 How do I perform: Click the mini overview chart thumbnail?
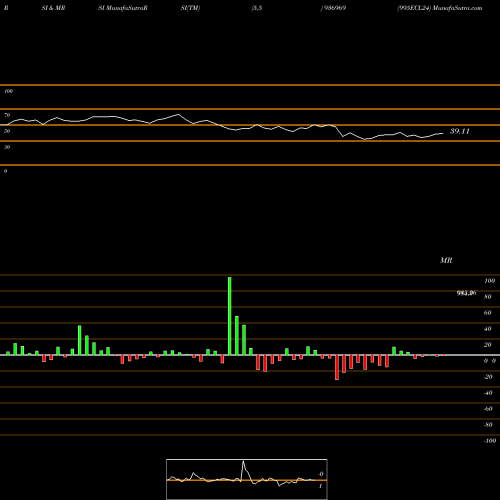(247, 479)
